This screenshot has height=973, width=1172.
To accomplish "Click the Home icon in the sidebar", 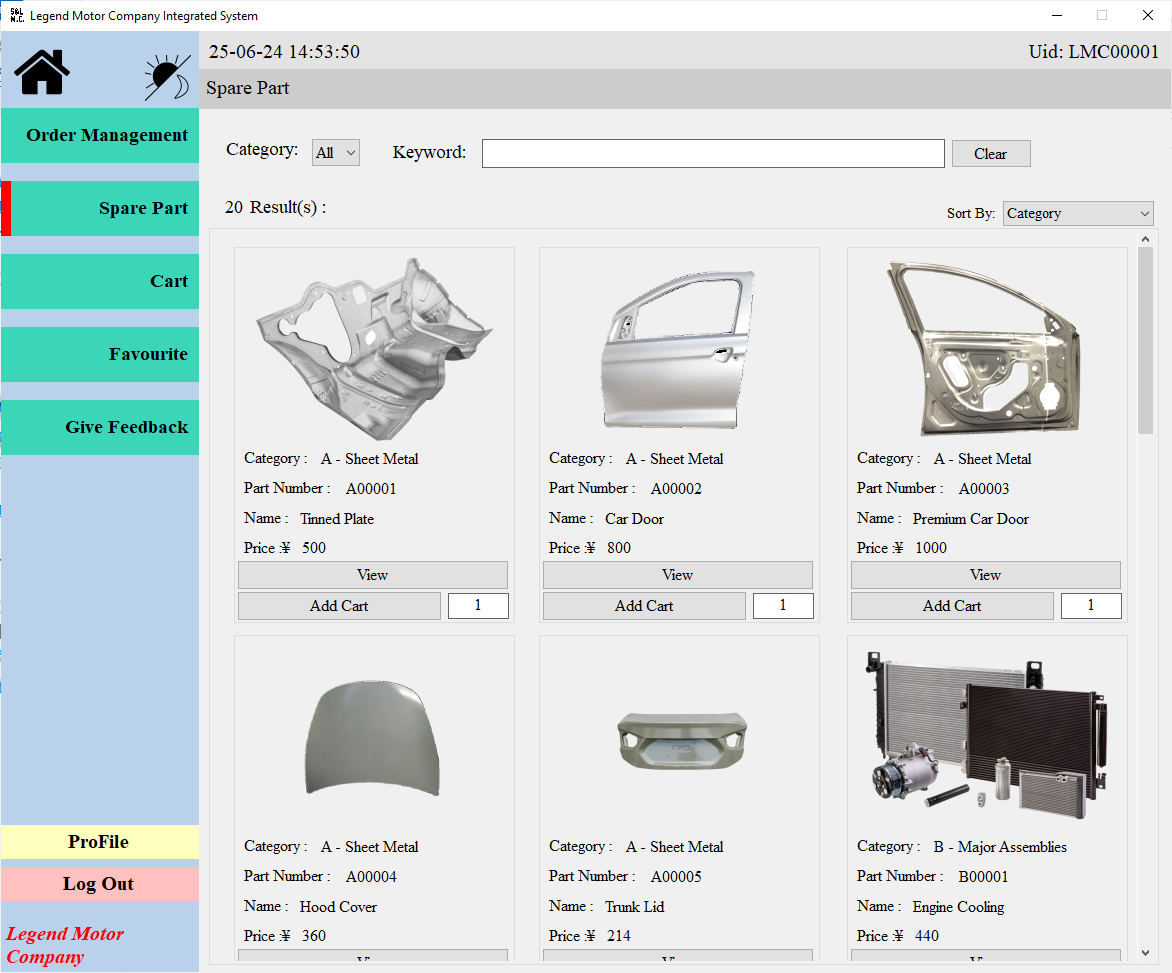I will (42, 71).
